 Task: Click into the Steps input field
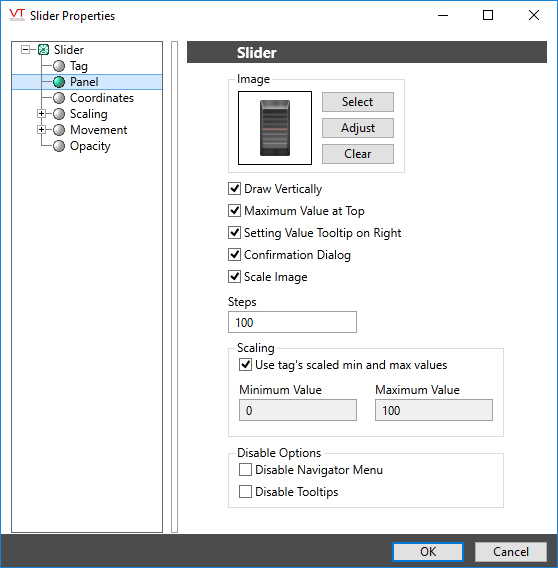tap(292, 322)
